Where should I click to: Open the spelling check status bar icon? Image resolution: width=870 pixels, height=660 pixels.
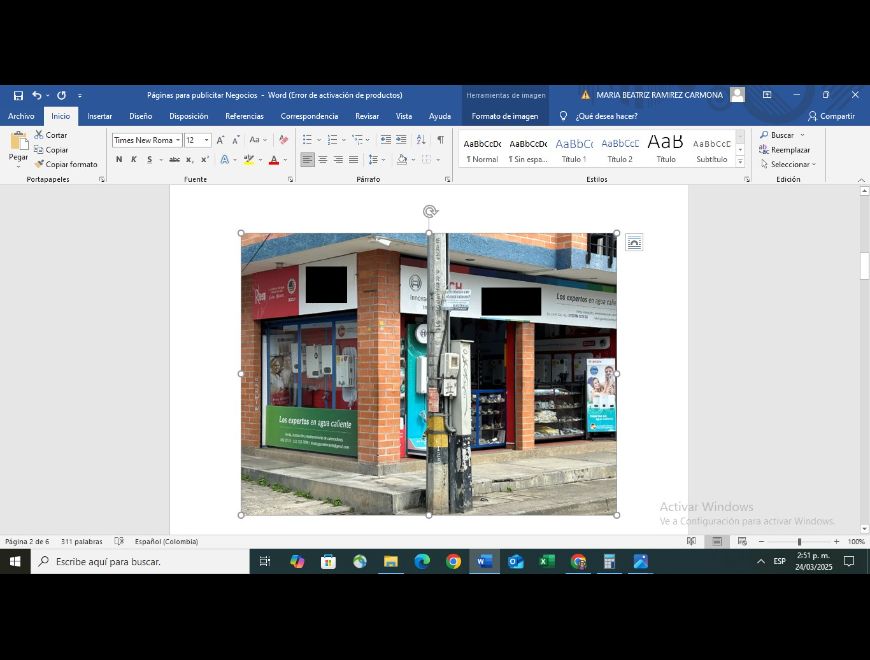(119, 541)
